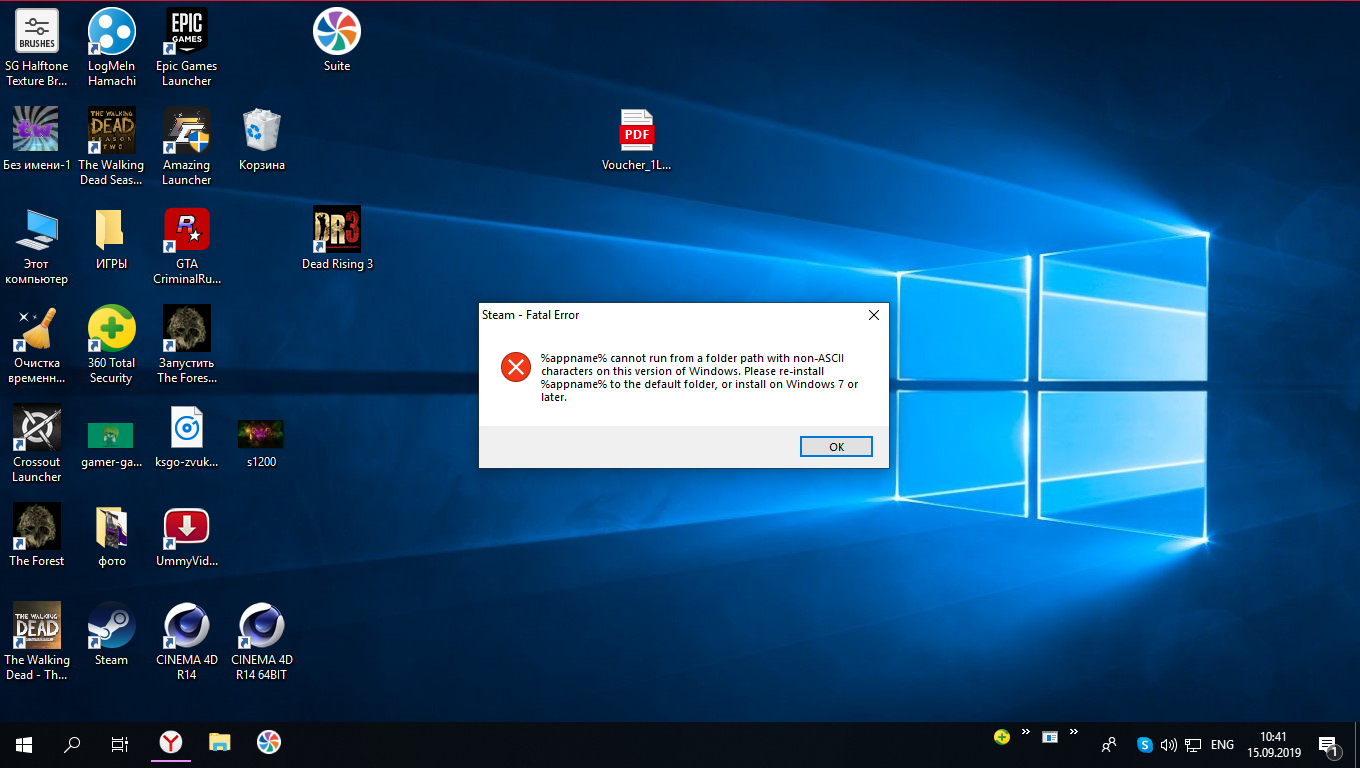Viewport: 1360px width, 768px height.
Task: Click OK in the Steam Fatal Error dialog
Action: click(836, 447)
